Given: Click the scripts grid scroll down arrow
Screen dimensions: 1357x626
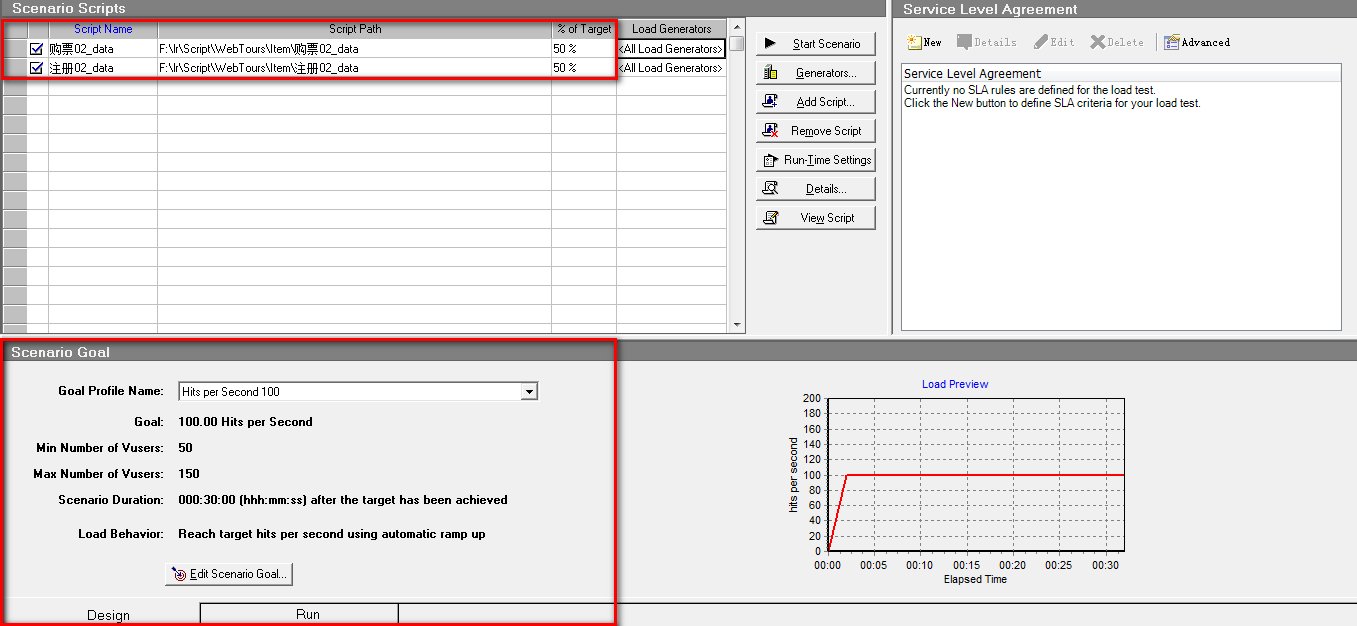Looking at the screenshot, I should tap(737, 324).
